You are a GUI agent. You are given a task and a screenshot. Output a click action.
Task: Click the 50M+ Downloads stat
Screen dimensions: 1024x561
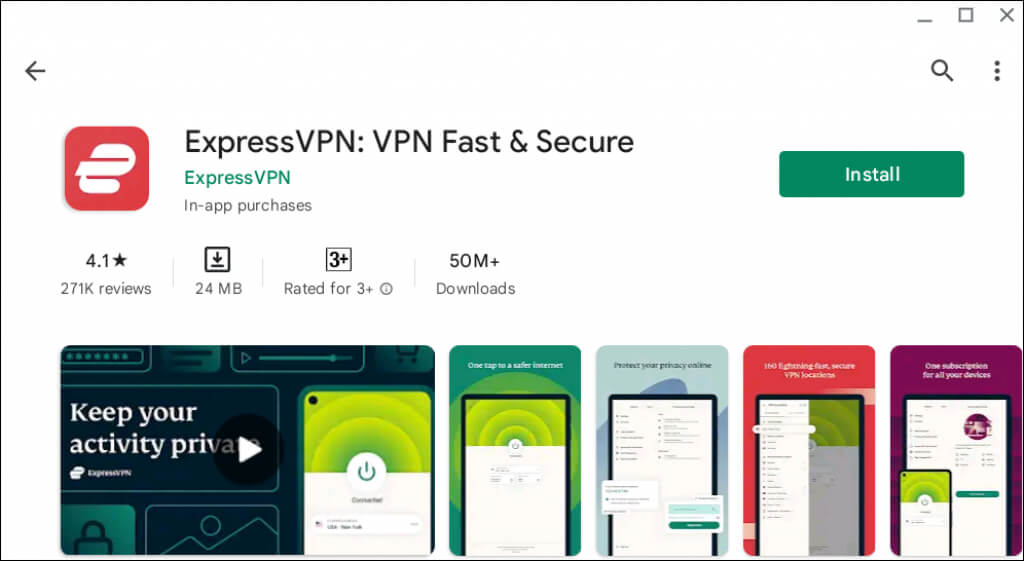[475, 274]
